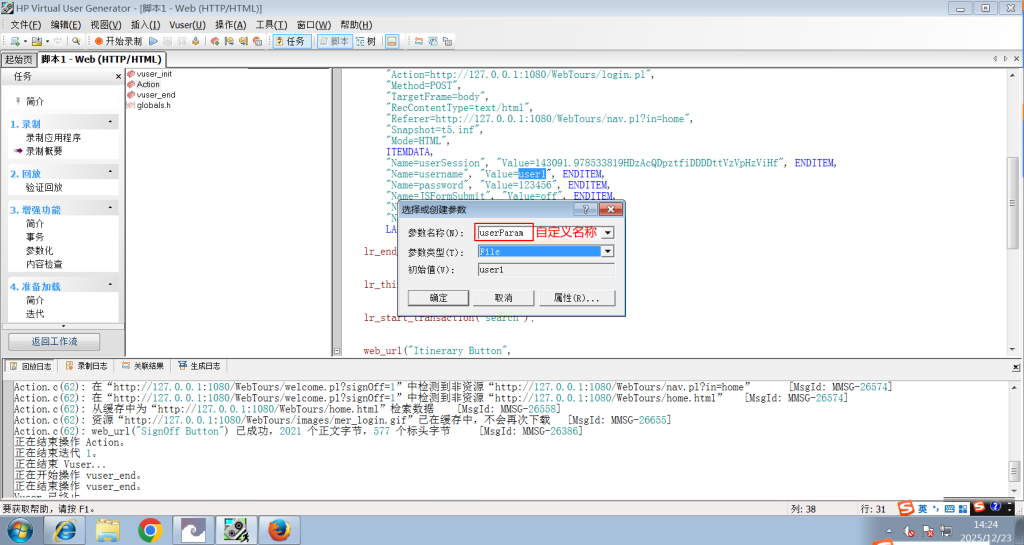This screenshot has width=1024, height=545.
Task: Click the 属性(R)... button
Action: [x=576, y=298]
